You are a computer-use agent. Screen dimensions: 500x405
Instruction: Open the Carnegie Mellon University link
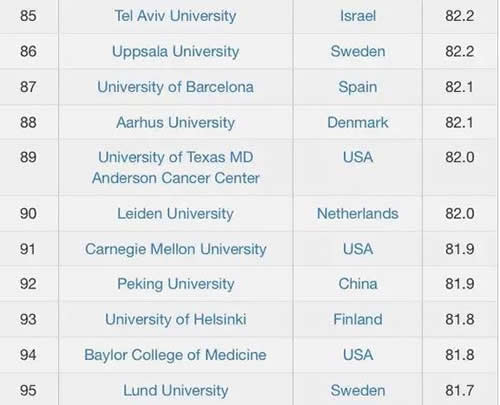pos(176,249)
